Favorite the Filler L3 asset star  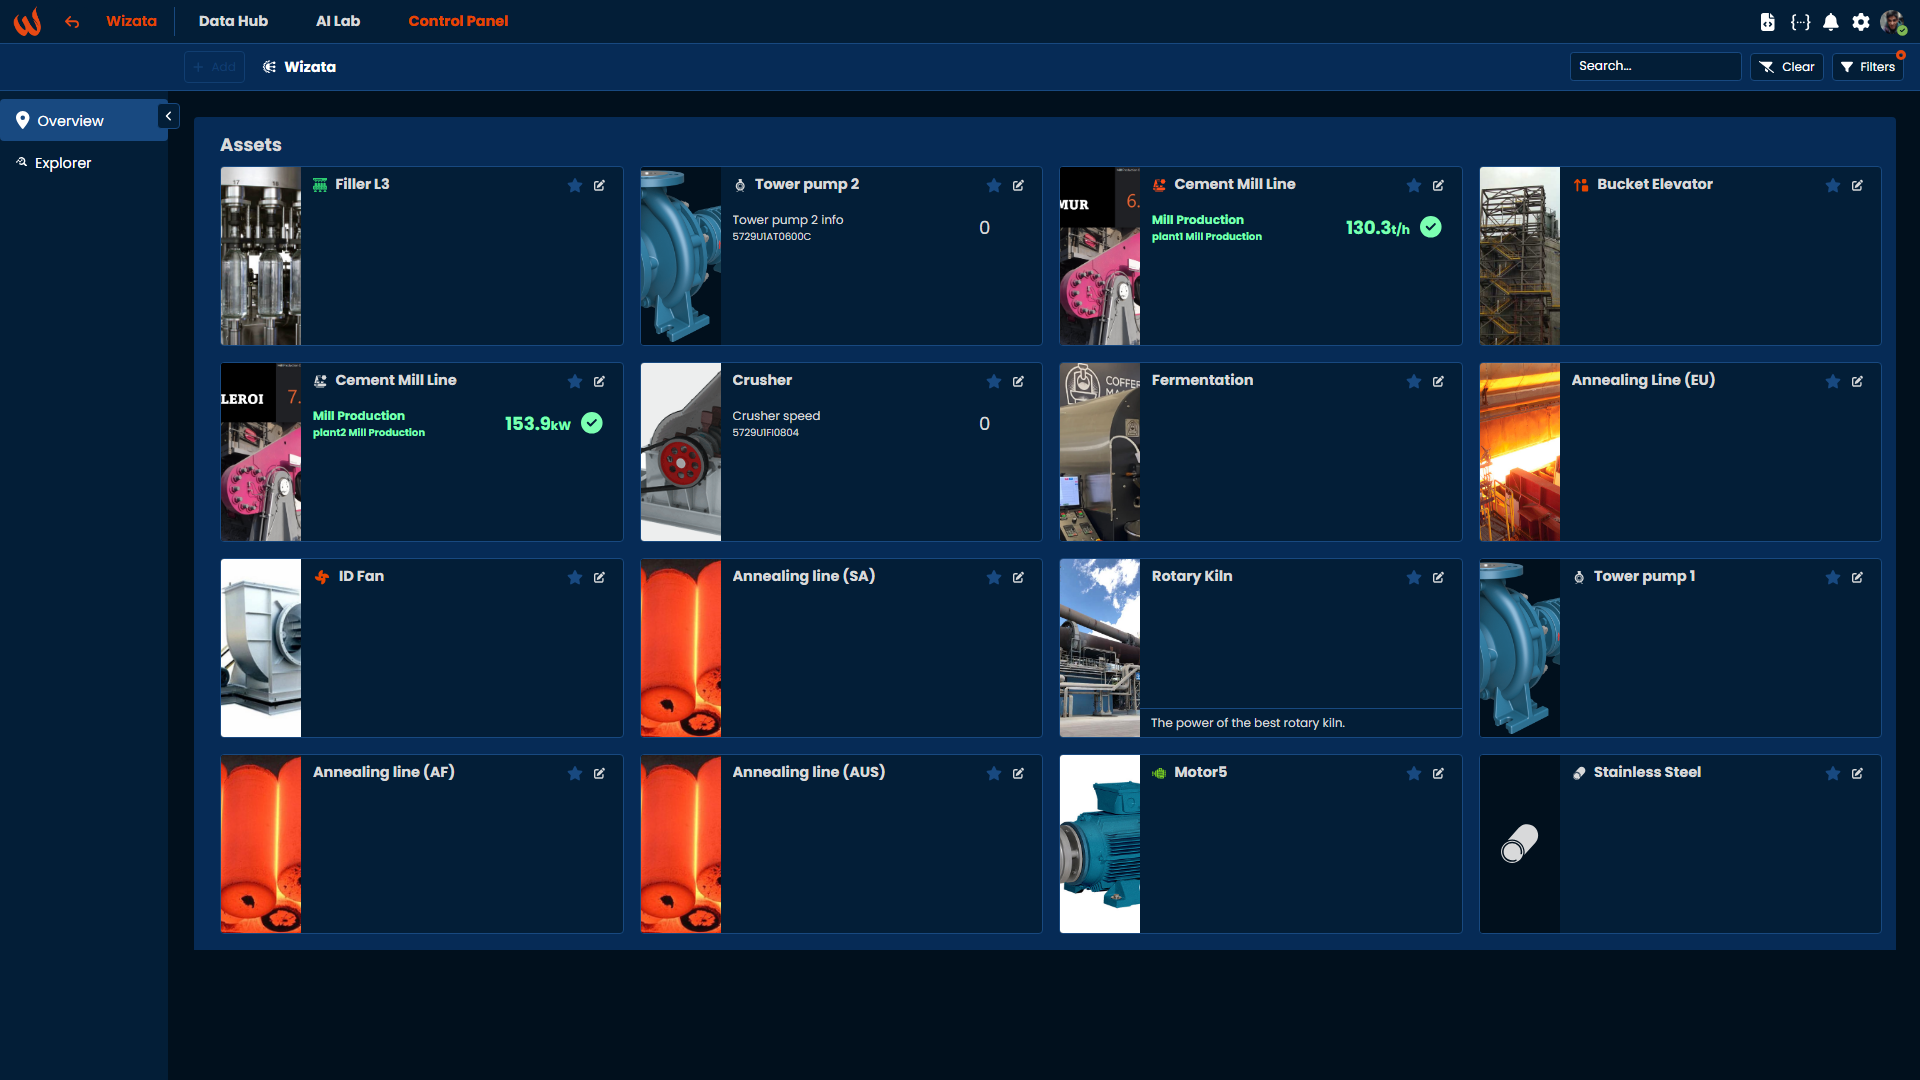tap(575, 186)
